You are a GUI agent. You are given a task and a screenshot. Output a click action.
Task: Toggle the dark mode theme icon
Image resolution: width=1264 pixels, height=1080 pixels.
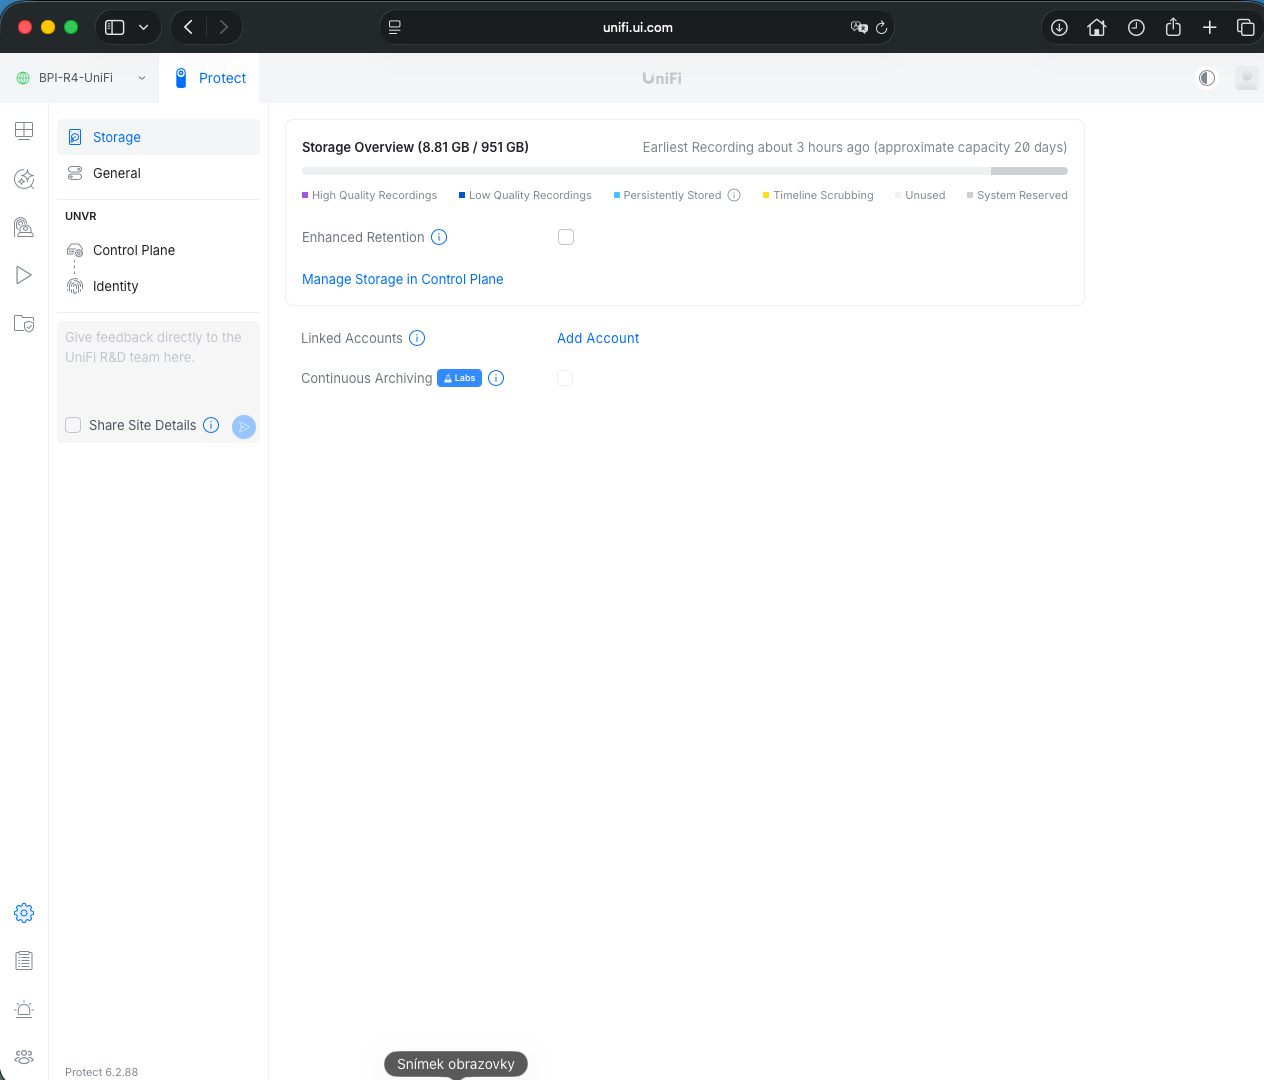tap(1207, 78)
